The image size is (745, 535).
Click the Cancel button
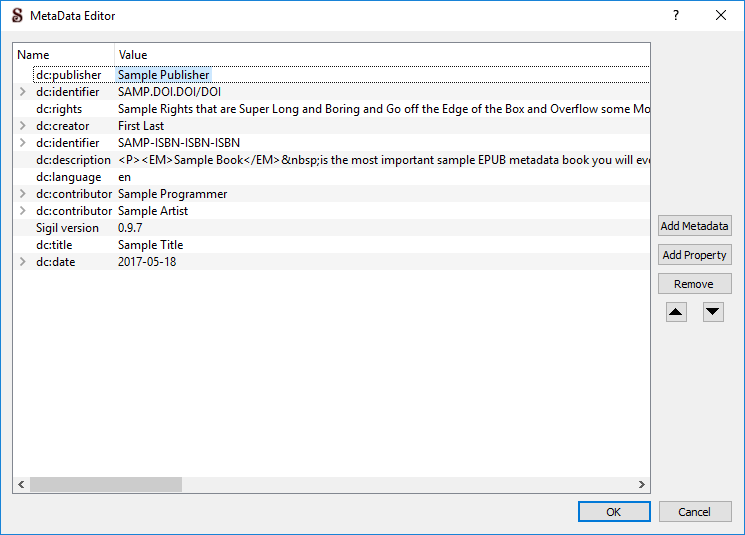694,512
